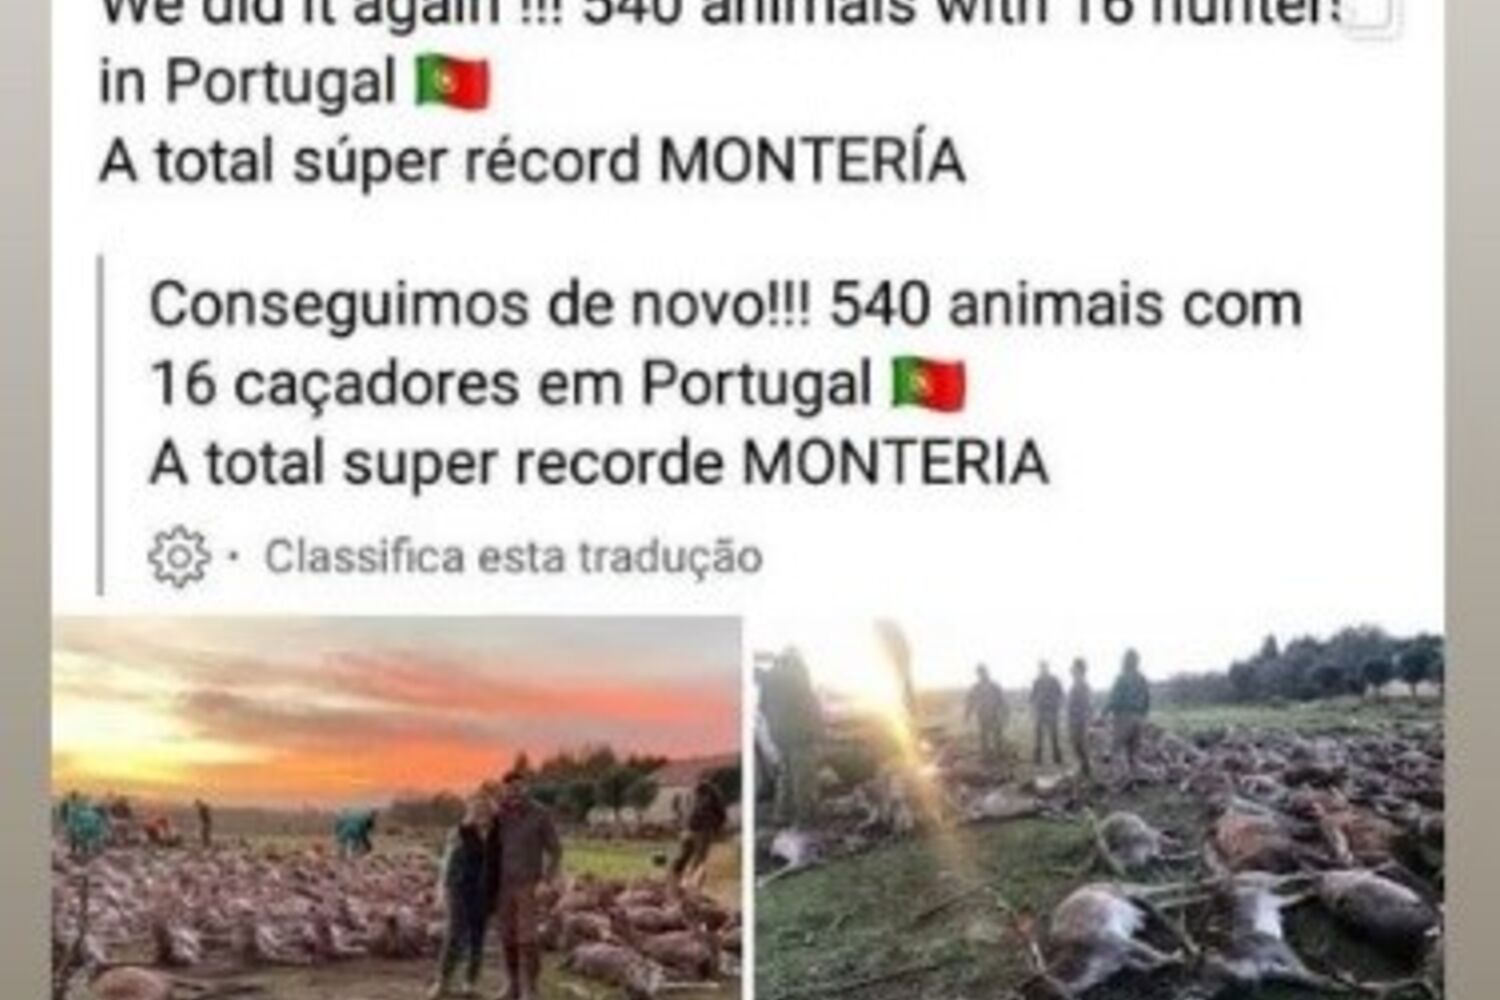Select the "A total súper récord MONTERÍA" line

(532, 161)
